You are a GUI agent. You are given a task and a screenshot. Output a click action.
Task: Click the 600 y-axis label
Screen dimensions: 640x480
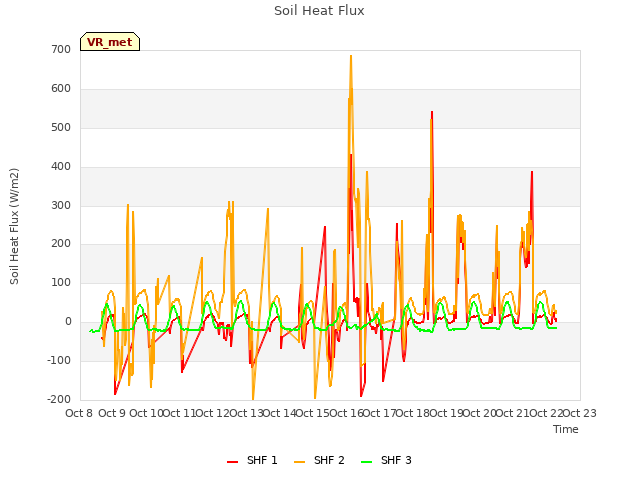61,89
